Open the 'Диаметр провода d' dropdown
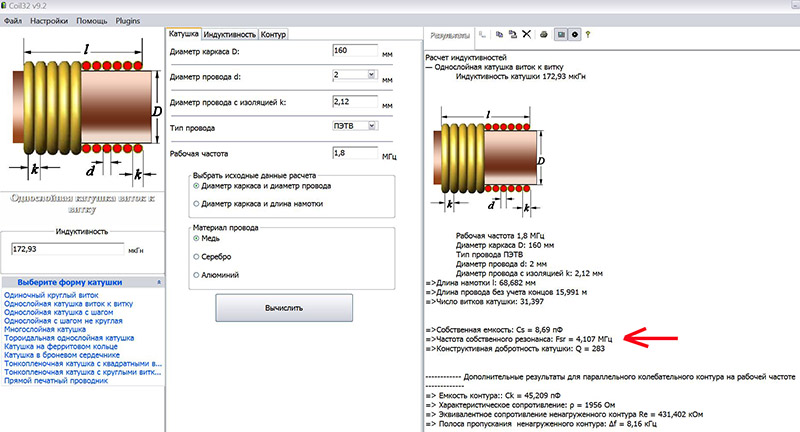Screen dimensions: 800x432 tap(371, 74)
